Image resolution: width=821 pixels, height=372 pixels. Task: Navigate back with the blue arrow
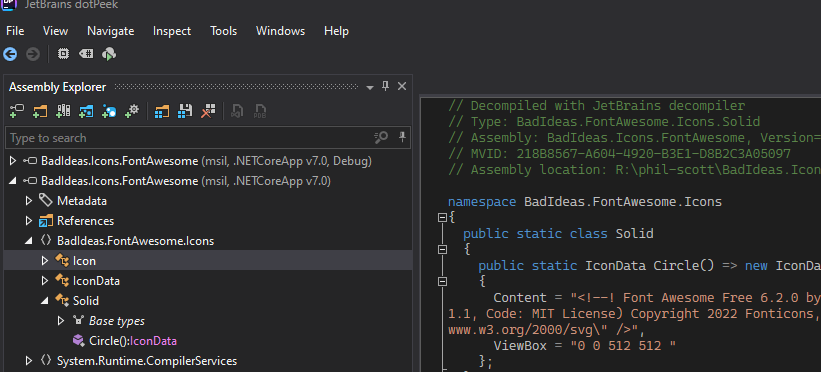(10, 54)
